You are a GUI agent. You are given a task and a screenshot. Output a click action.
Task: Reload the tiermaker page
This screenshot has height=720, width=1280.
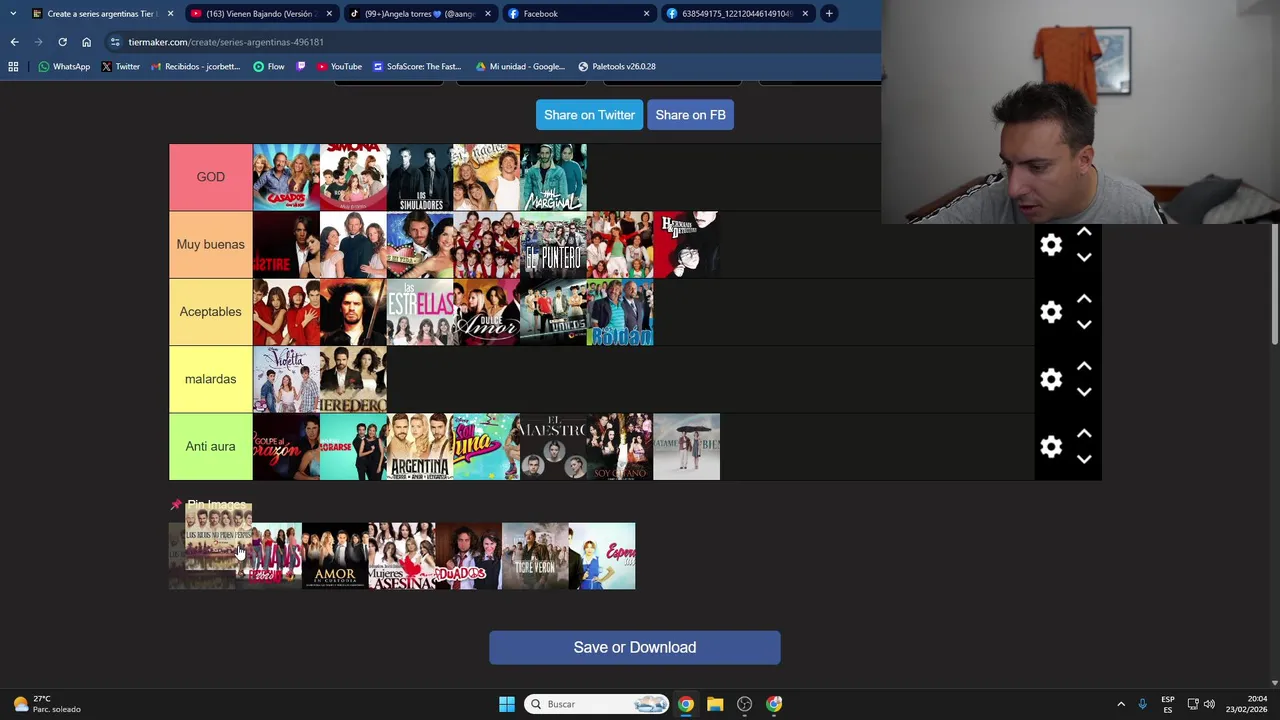click(x=62, y=42)
